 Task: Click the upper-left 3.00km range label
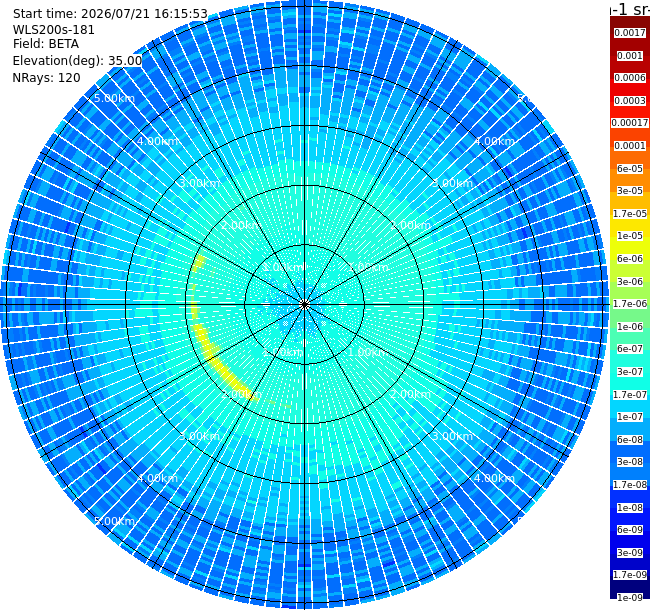pos(199,183)
